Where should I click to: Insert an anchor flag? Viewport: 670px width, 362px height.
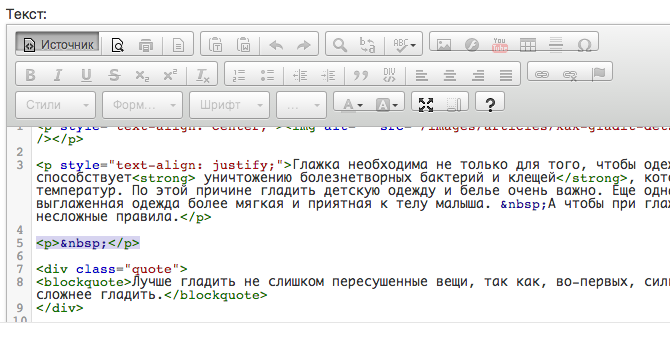tap(599, 74)
